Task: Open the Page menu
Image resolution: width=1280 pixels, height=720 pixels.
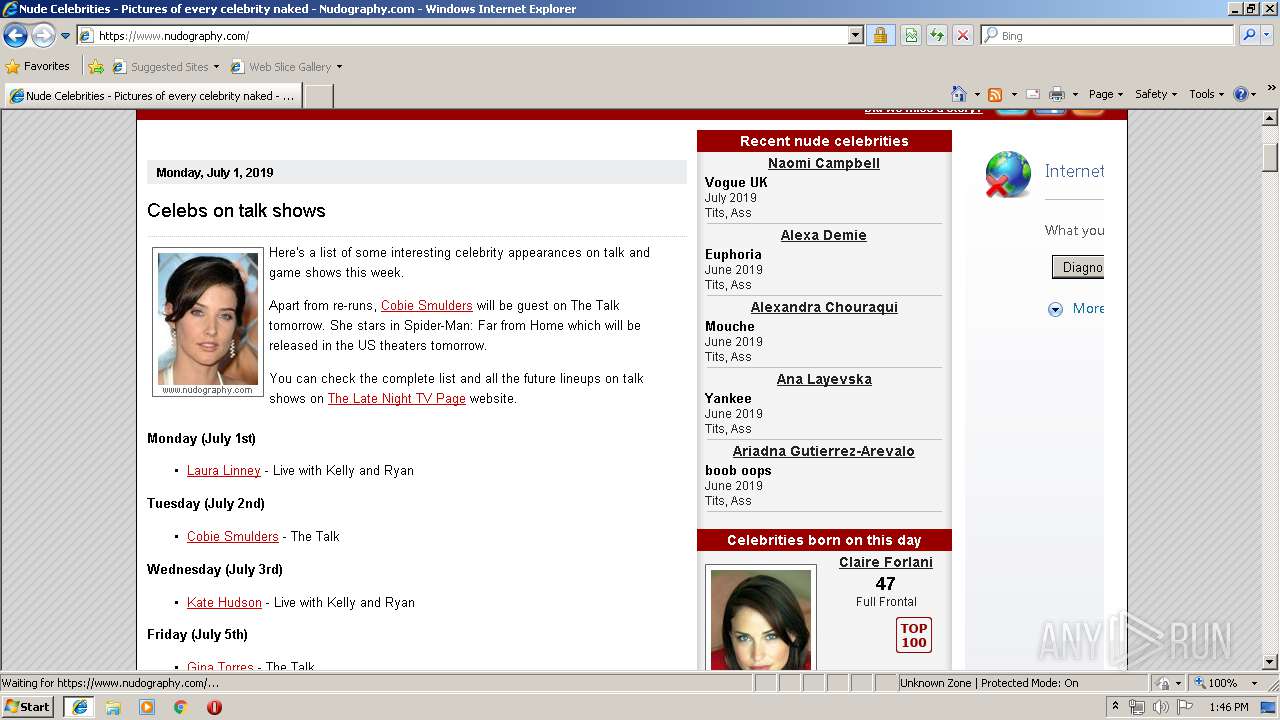Action: 1105,94
